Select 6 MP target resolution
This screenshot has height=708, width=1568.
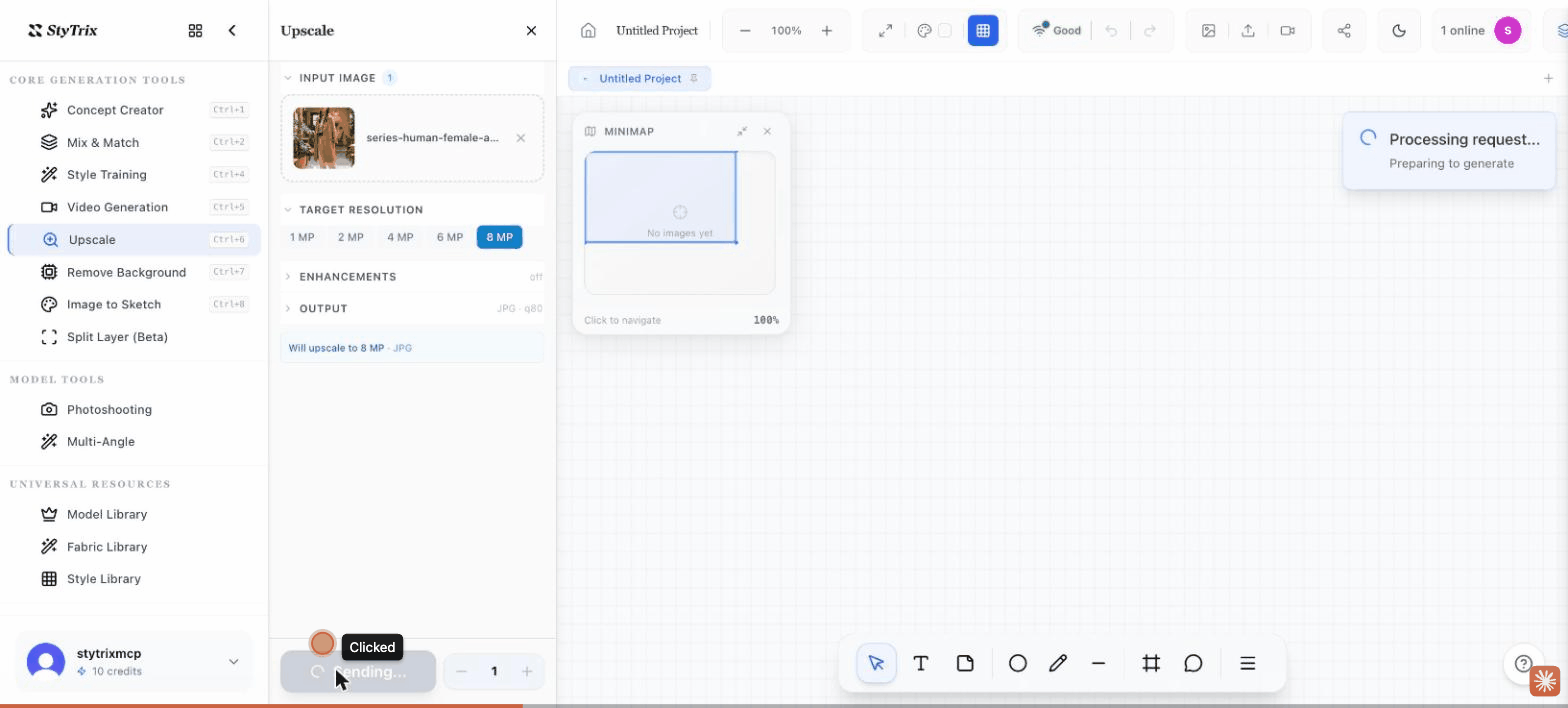[x=450, y=237]
